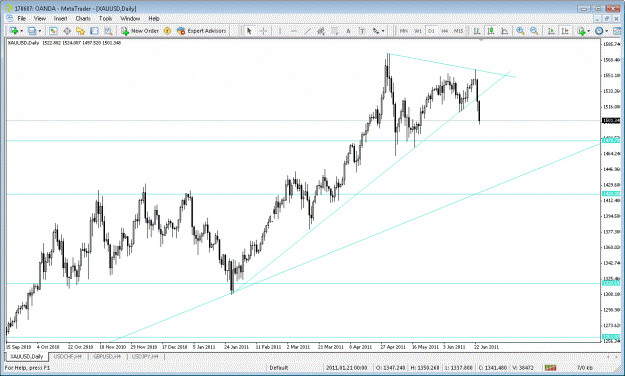Viewport: 625px width, 376px height.
Task: Toggle Auto Scroll for the chart
Action: point(551,31)
